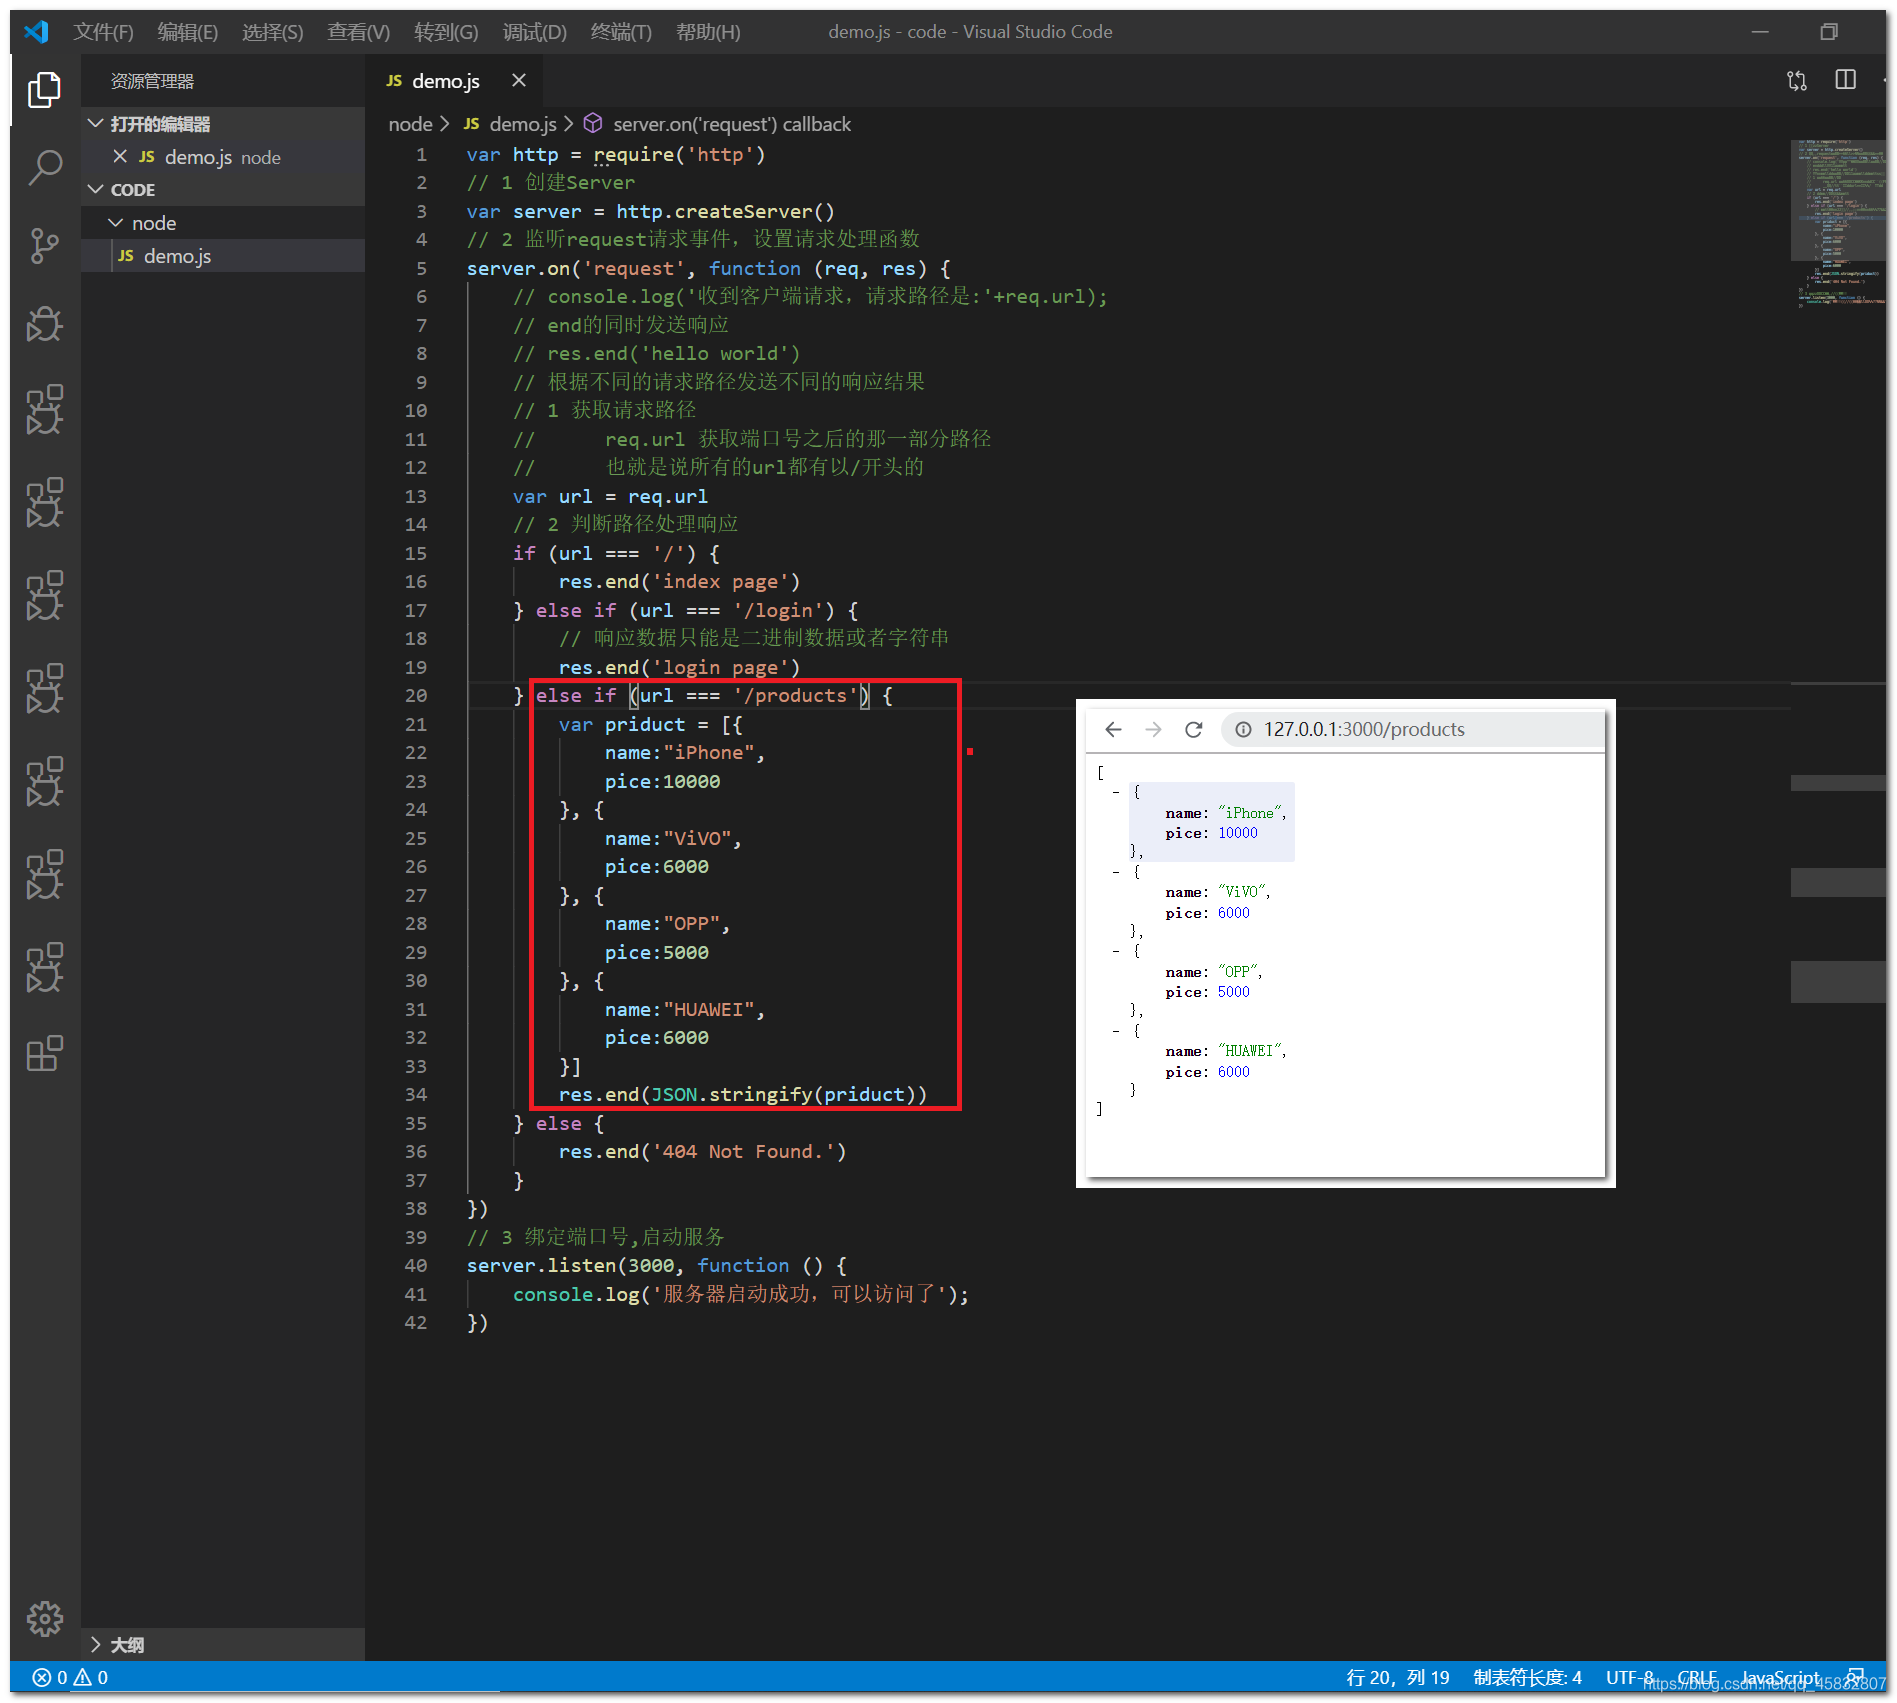Change the JavaScript language mode
This screenshot has height=1703, width=1897.
pyautogui.click(x=1780, y=1677)
